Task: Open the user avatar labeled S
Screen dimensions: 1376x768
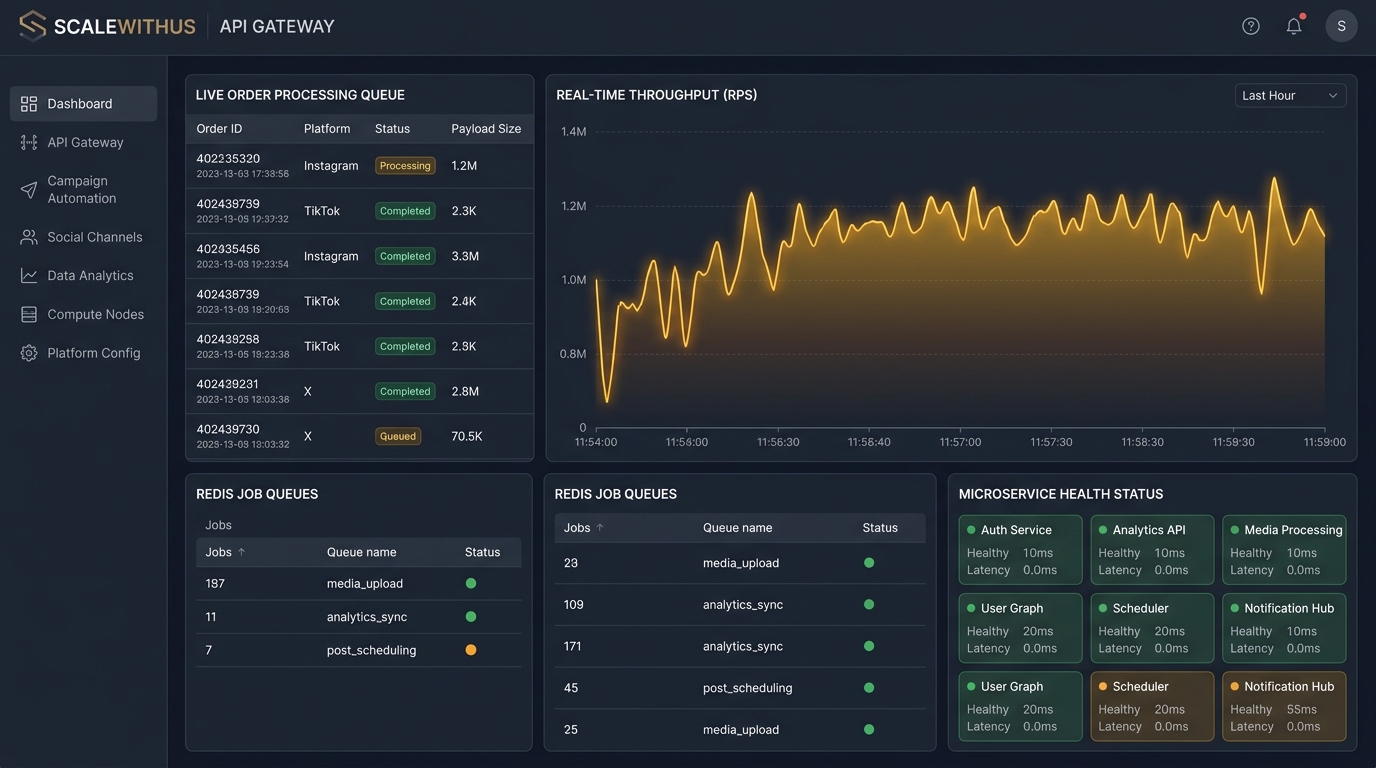Action: click(x=1342, y=26)
